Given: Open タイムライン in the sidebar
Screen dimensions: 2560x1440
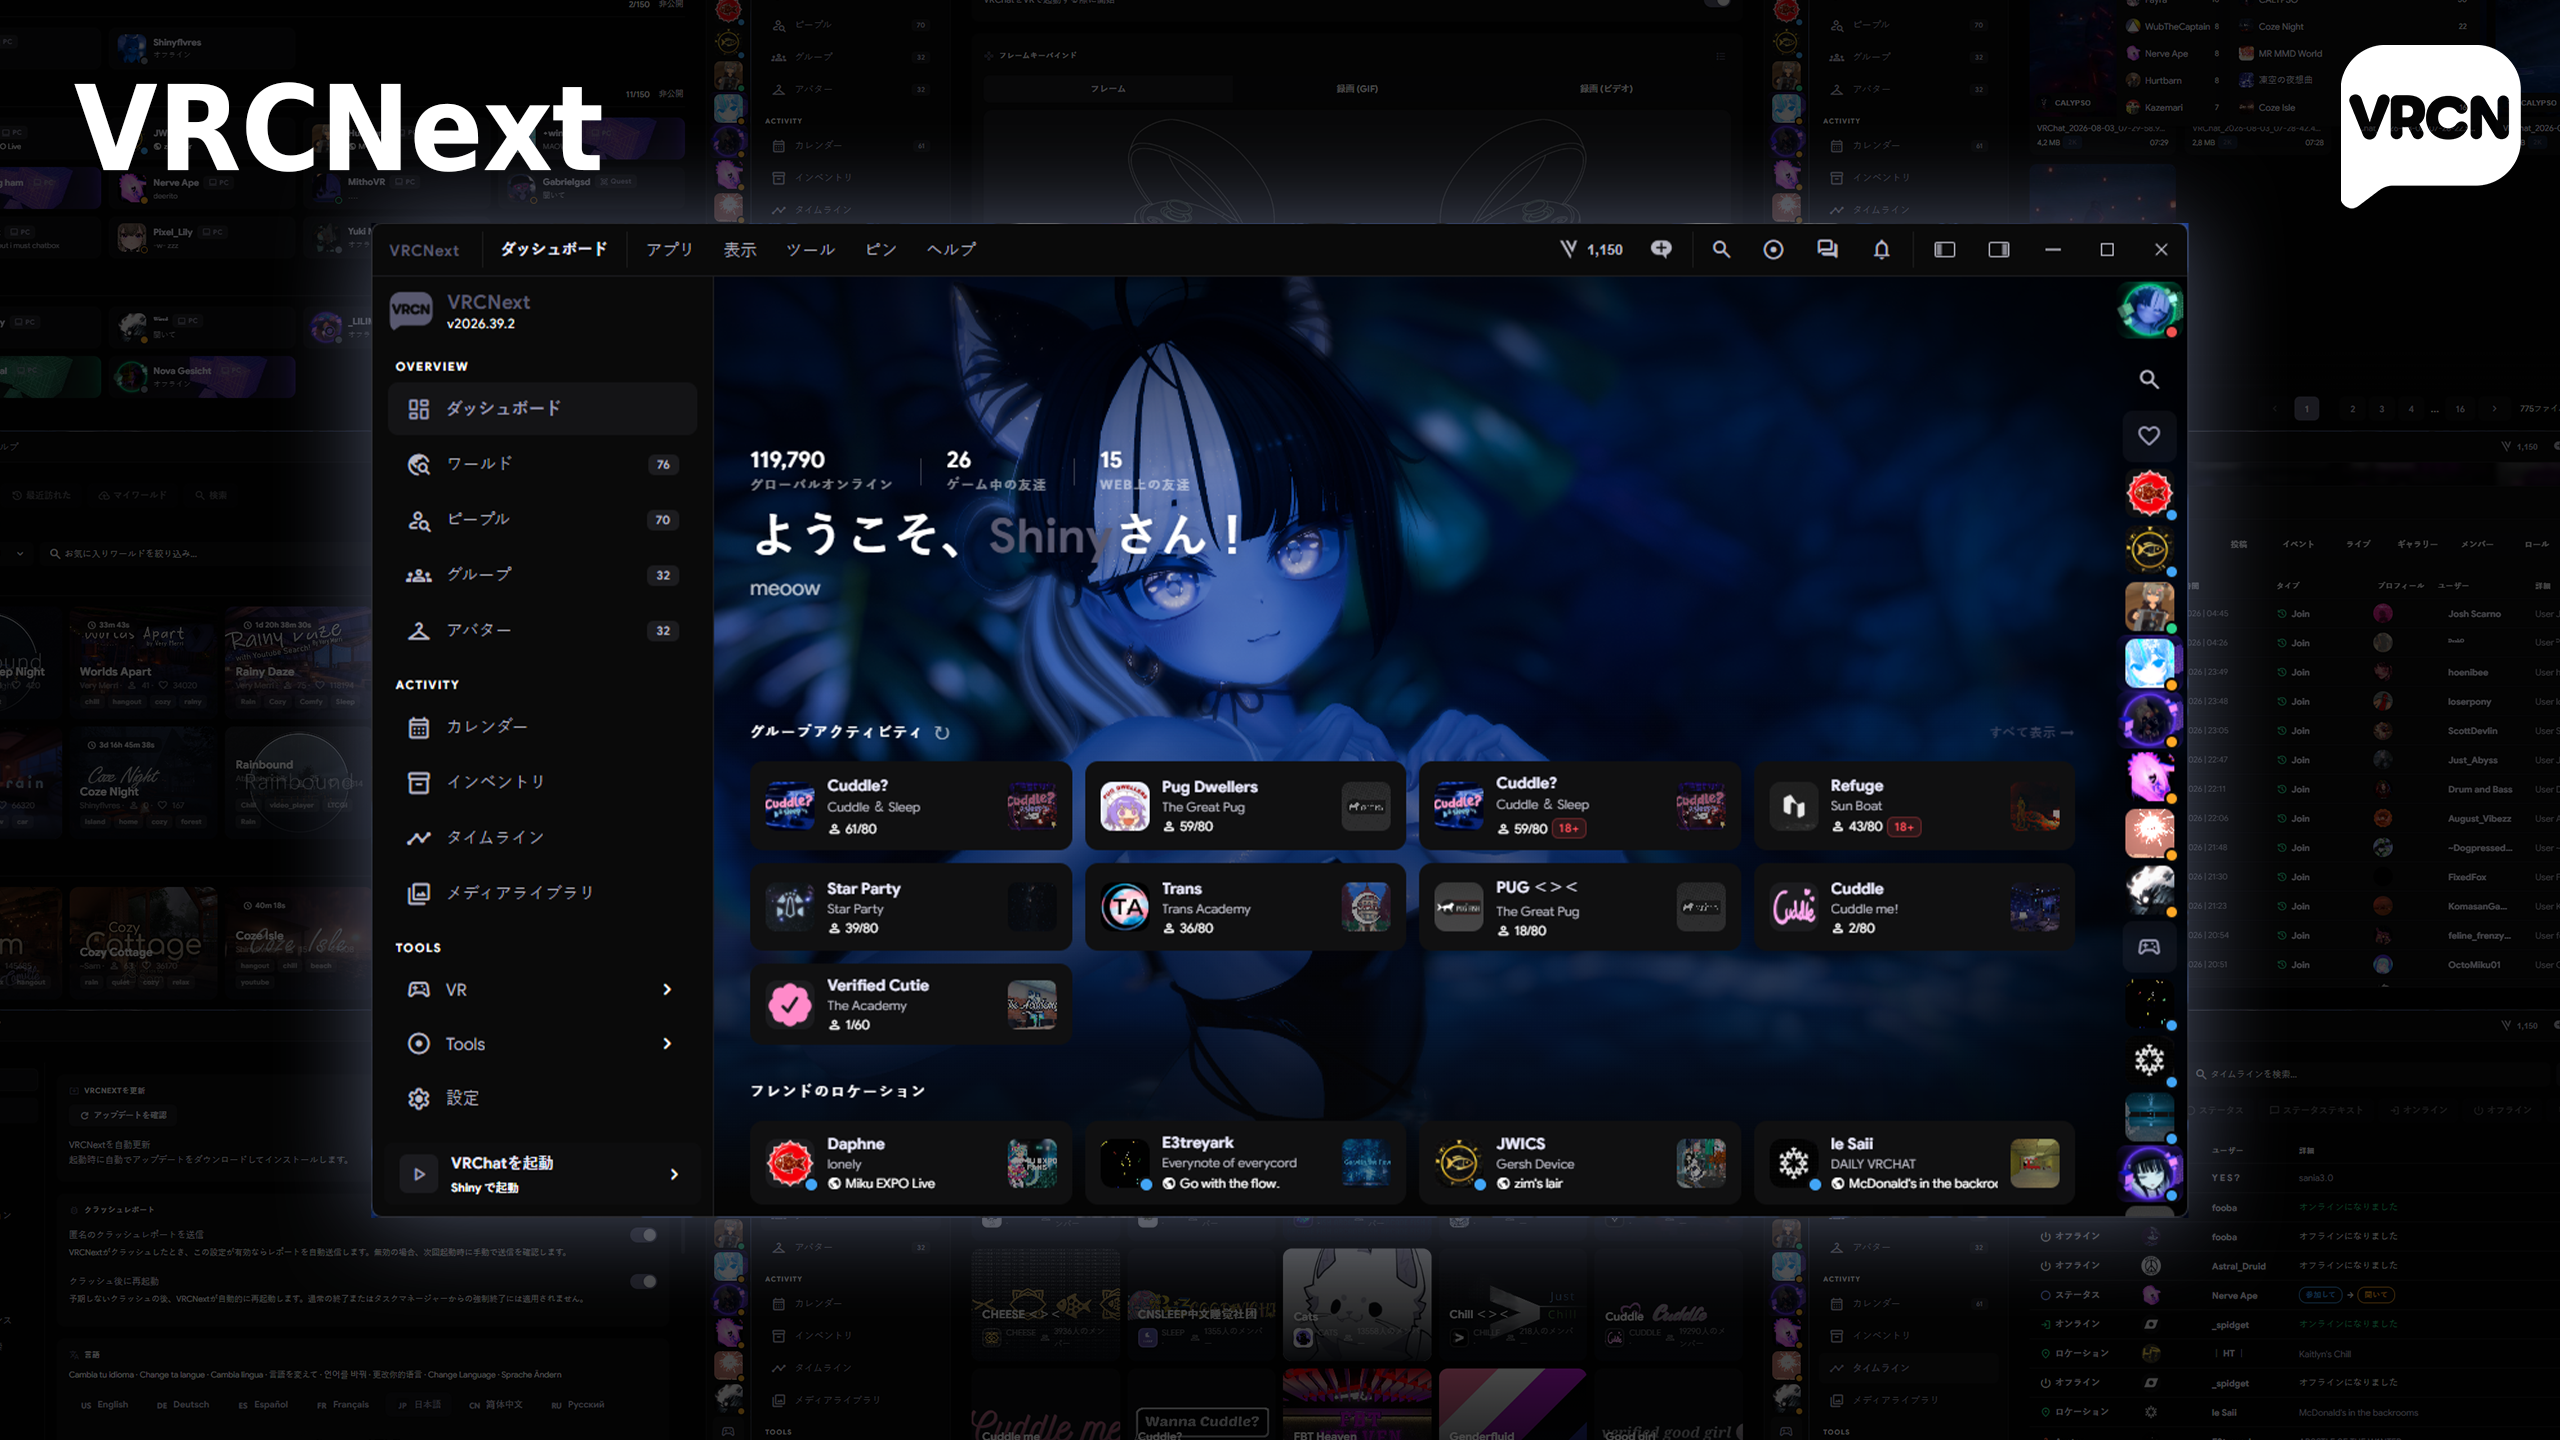Looking at the screenshot, I should tap(542, 838).
